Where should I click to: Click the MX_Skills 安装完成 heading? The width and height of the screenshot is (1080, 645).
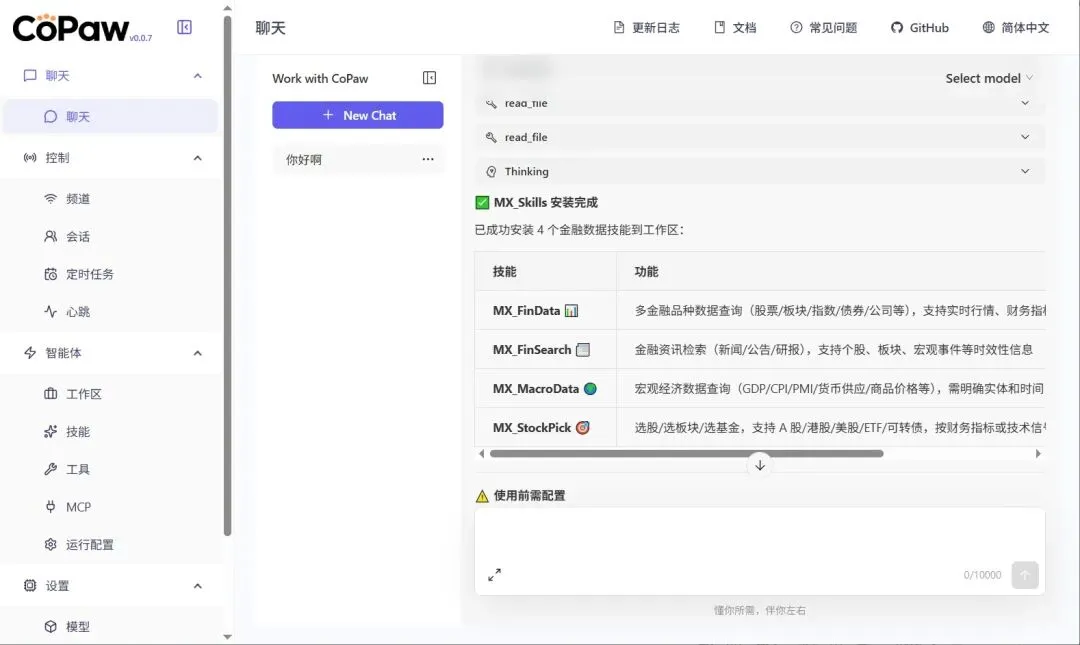[546, 203]
